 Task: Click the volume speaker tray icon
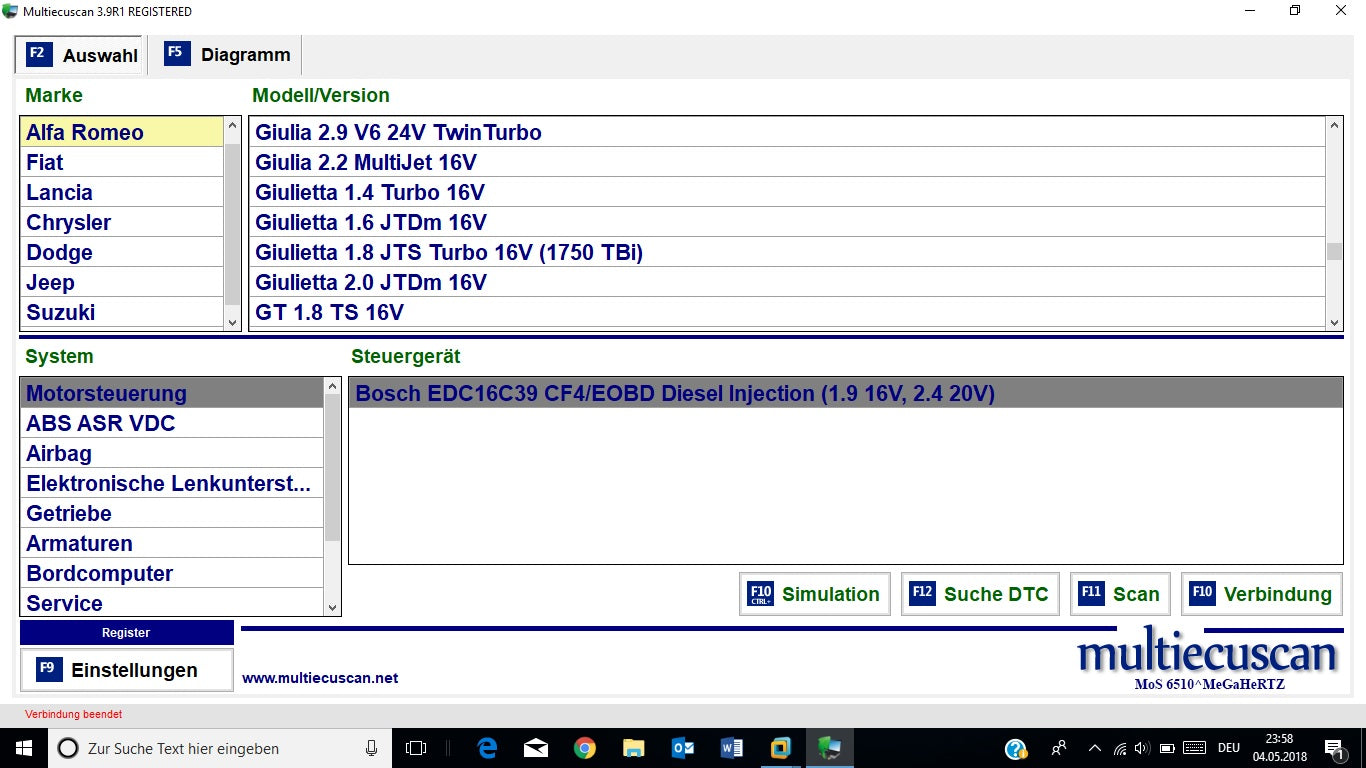coord(1142,748)
